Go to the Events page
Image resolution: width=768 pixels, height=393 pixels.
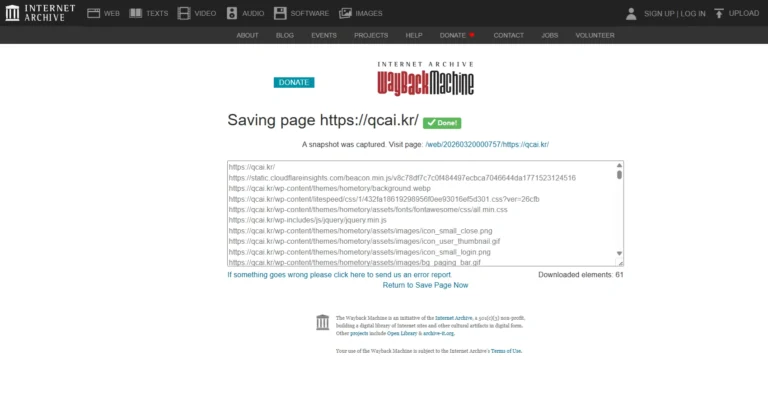tap(324, 35)
